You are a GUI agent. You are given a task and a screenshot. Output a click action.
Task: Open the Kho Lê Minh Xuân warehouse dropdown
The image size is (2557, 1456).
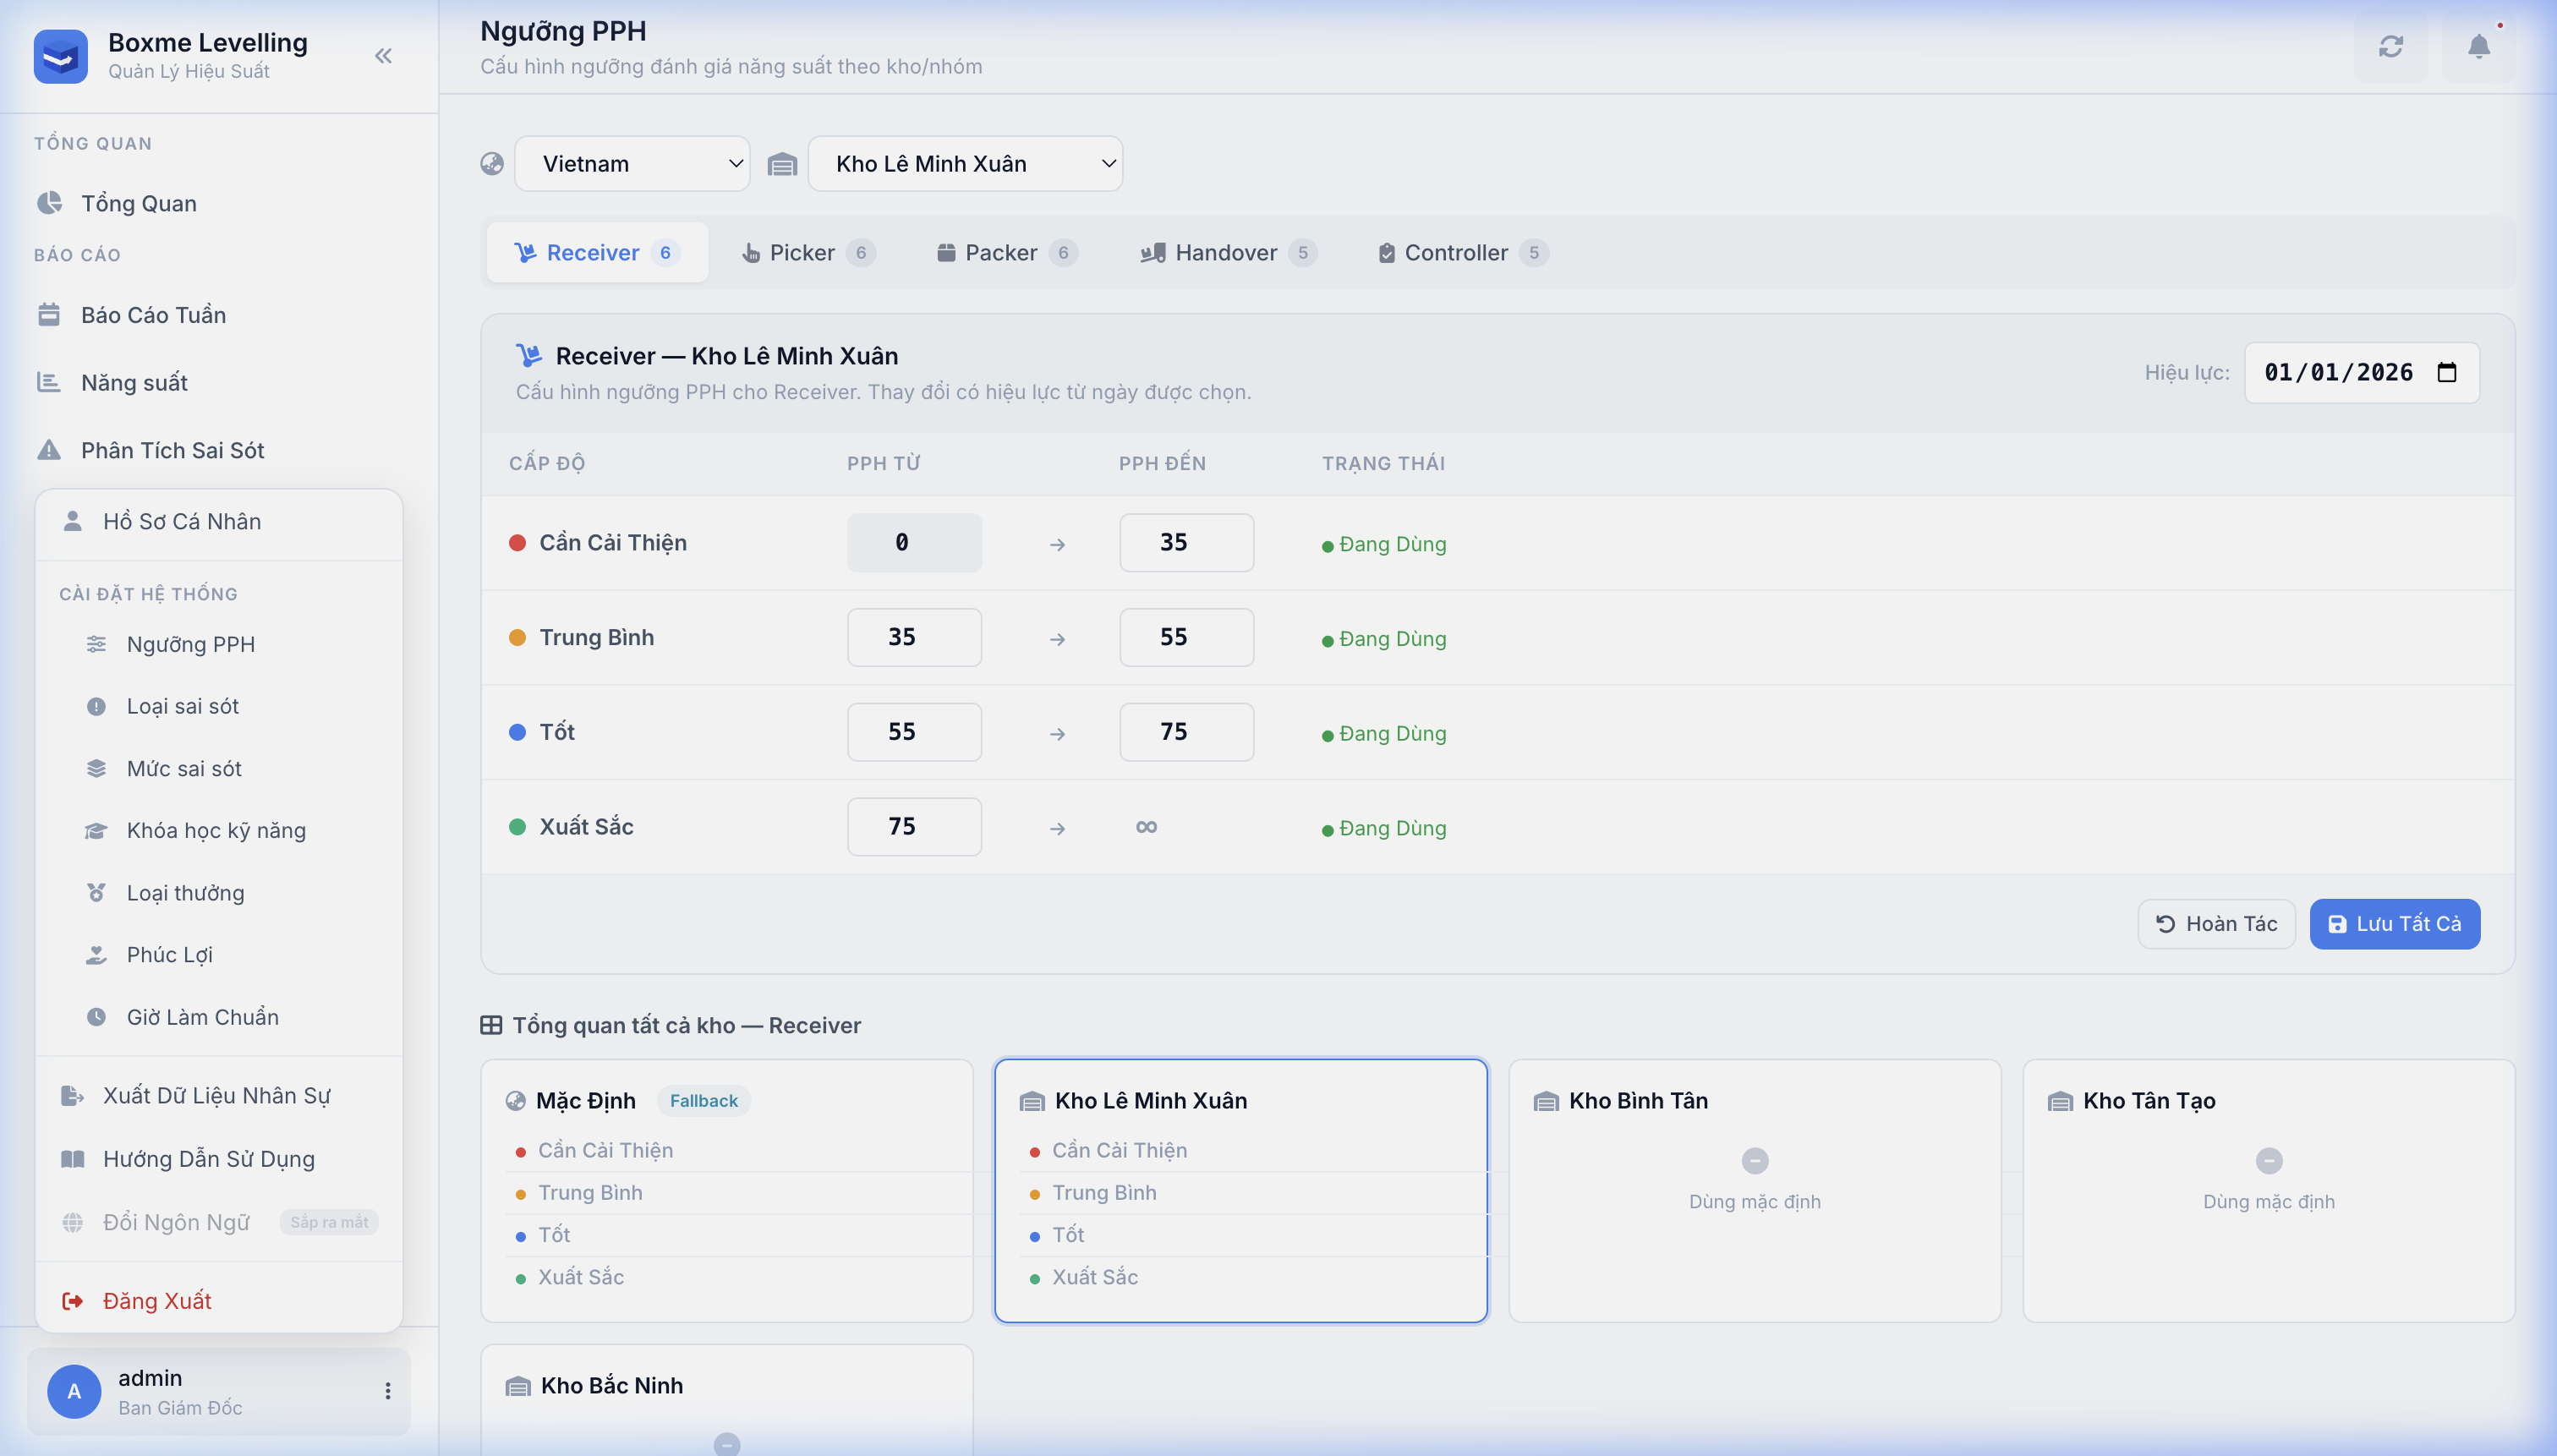click(965, 164)
